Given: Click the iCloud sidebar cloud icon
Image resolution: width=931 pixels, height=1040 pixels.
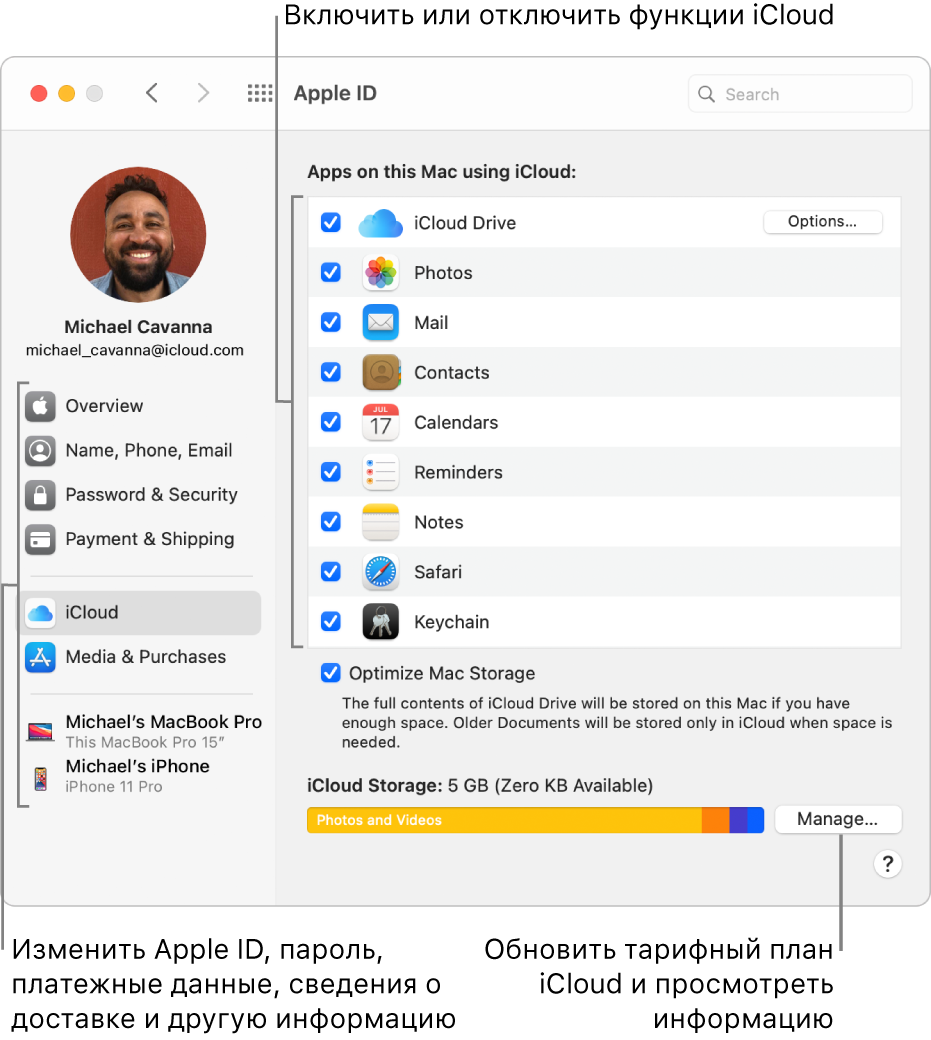Looking at the screenshot, I should point(40,613).
